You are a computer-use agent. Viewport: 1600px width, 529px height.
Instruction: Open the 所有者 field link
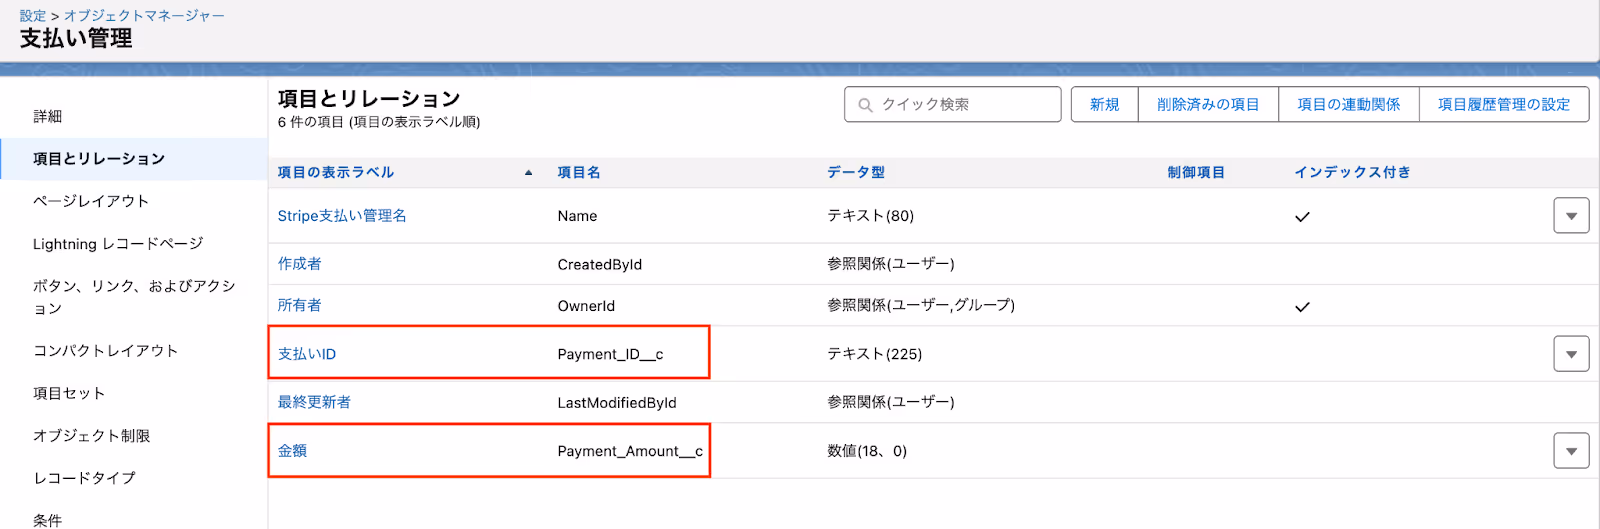point(300,306)
